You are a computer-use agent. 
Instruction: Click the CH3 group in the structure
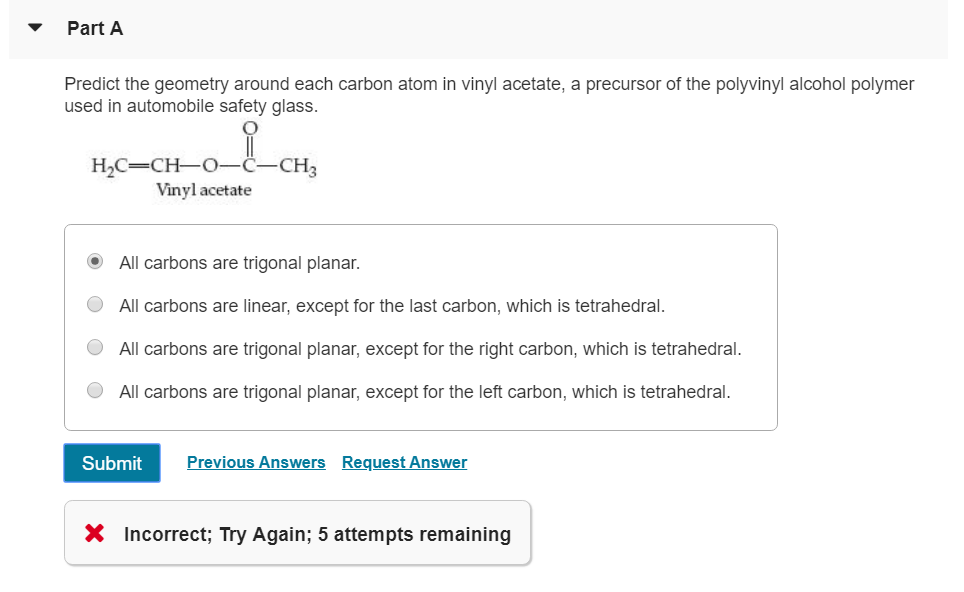point(298,165)
